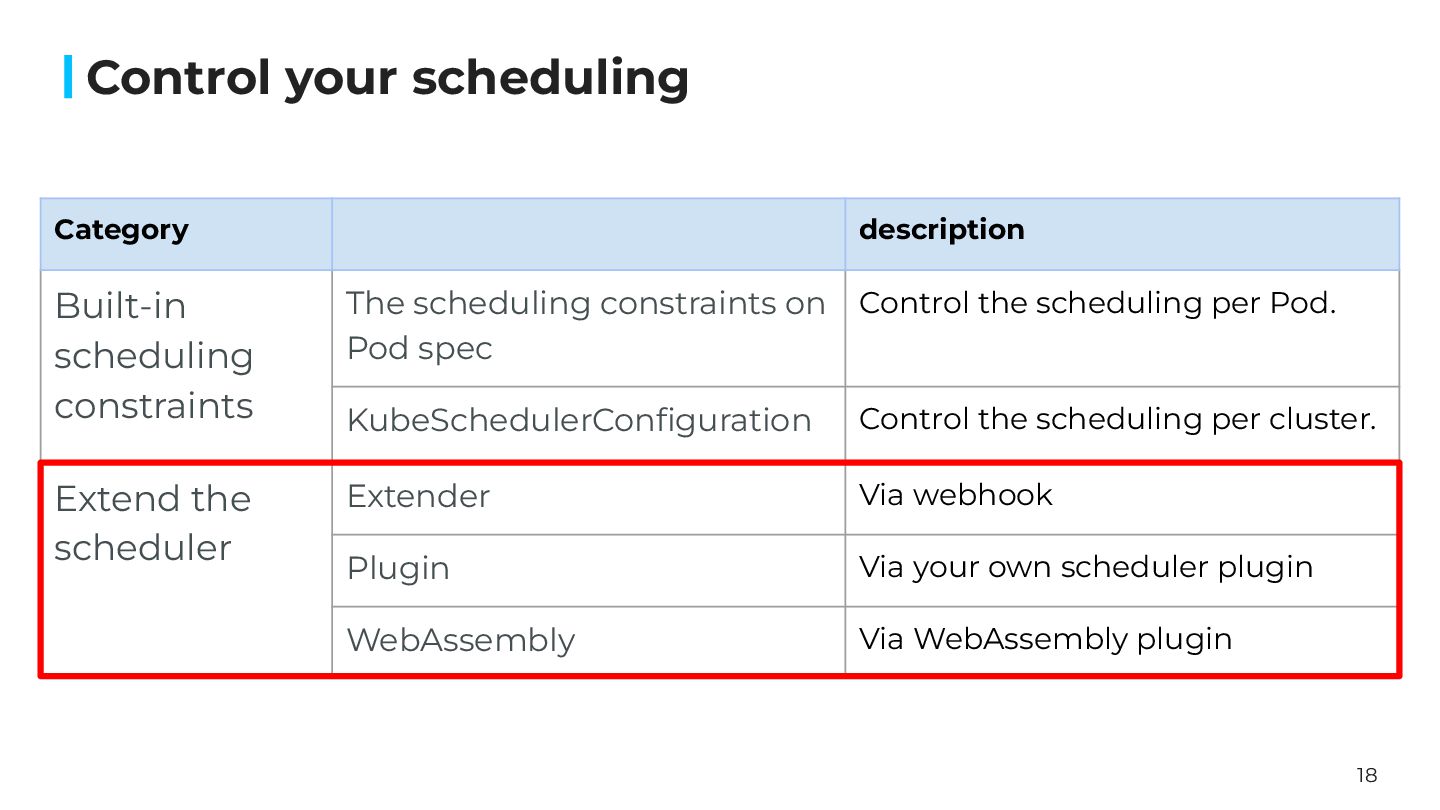Click the slide page number 18
The image size is (1440, 810).
point(1366,775)
